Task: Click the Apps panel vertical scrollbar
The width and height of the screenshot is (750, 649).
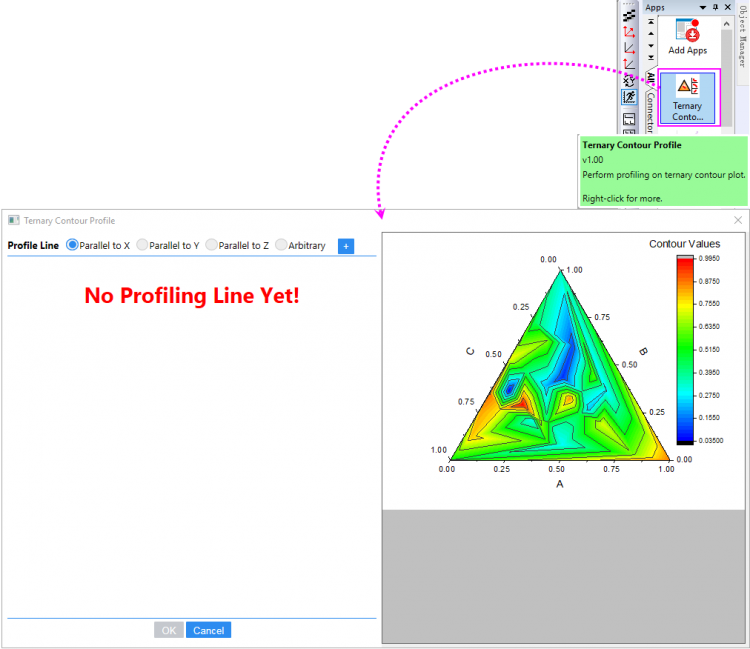Action: [727, 70]
